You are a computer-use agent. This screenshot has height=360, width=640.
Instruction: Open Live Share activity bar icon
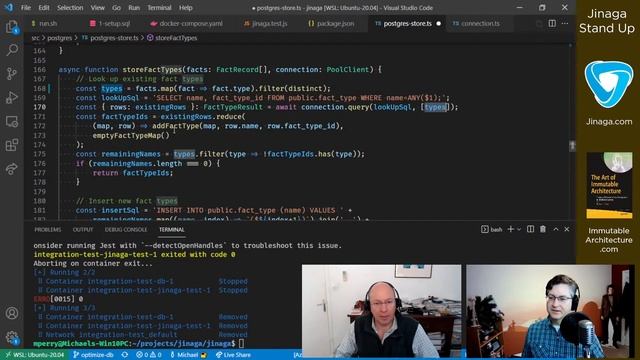click(12, 169)
